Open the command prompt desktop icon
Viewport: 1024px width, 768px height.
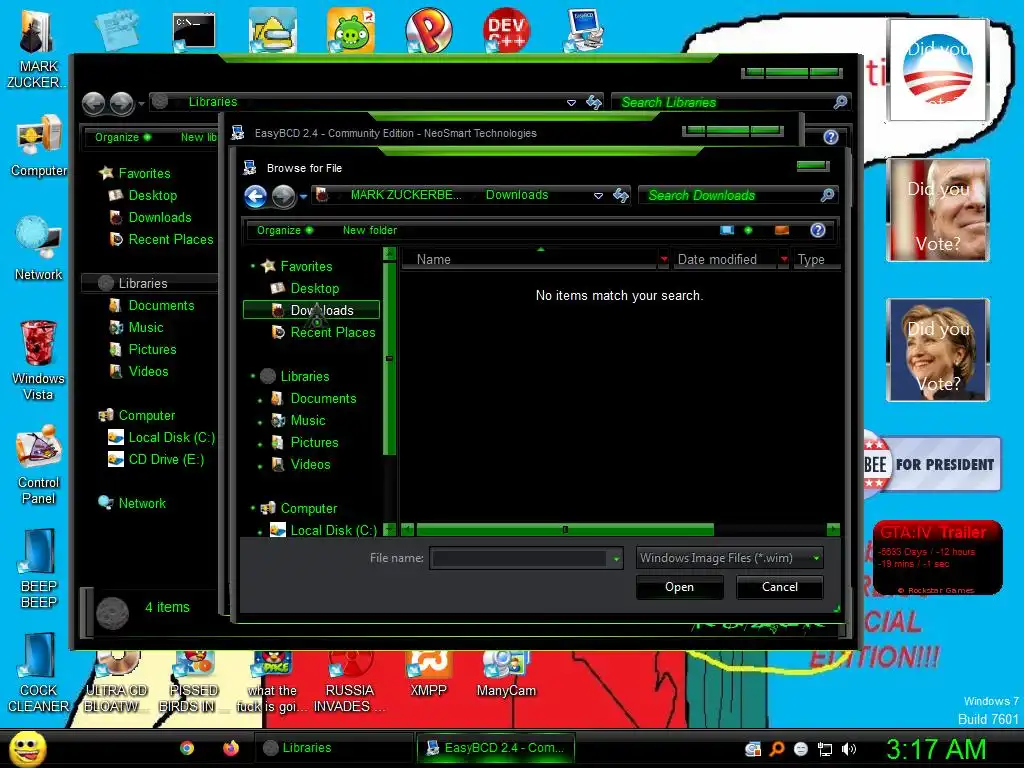click(194, 31)
